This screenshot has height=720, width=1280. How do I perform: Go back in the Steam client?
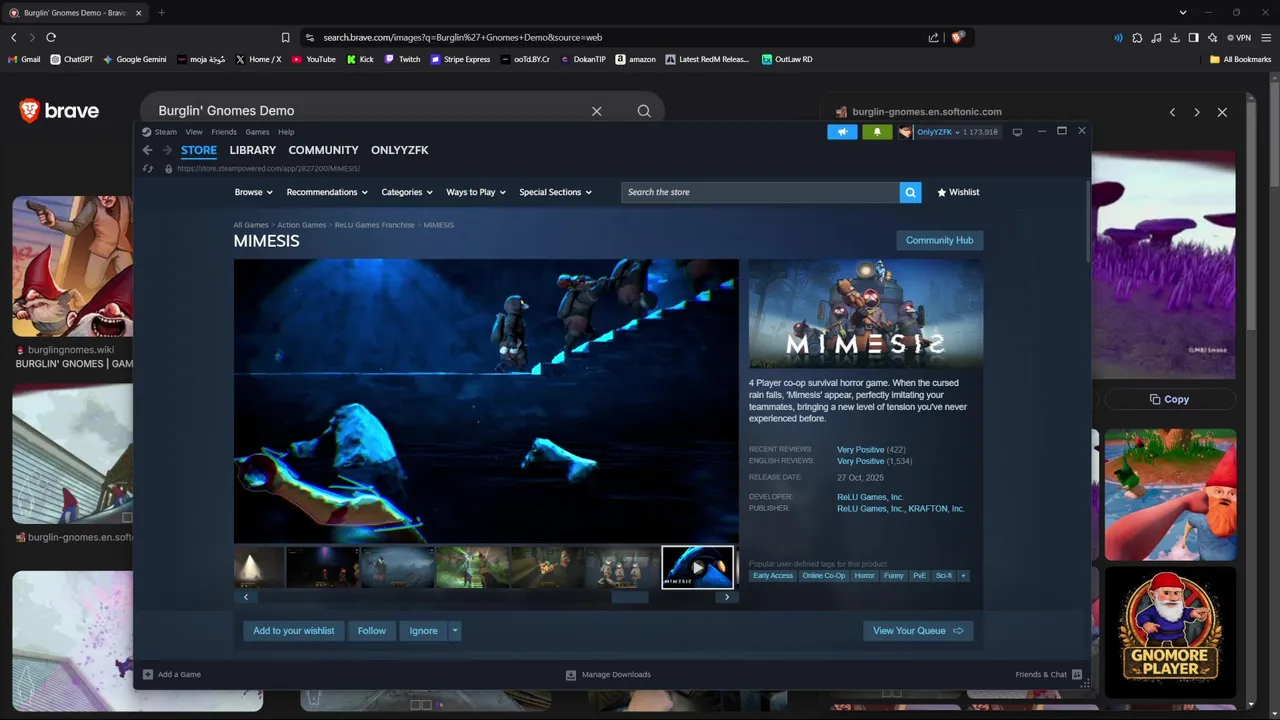[147, 150]
